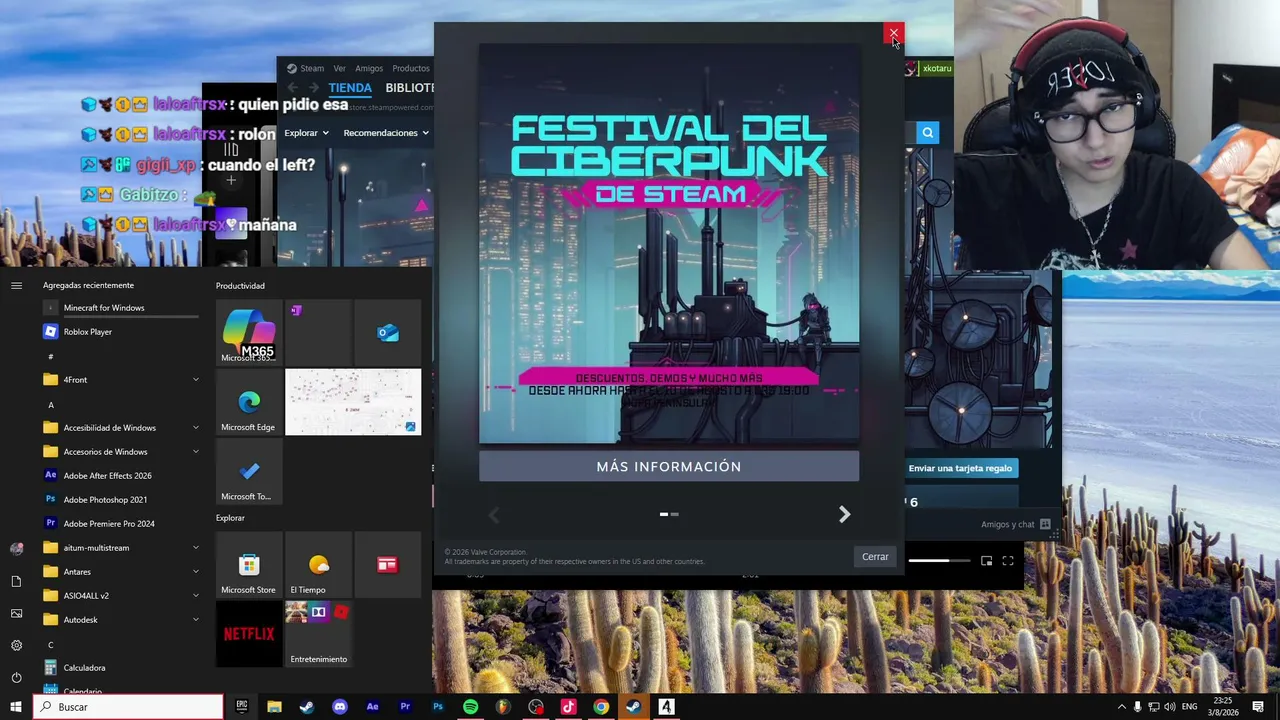The image size is (1280, 720).
Task: Open the Microsoft Edge tile
Action: tap(249, 402)
